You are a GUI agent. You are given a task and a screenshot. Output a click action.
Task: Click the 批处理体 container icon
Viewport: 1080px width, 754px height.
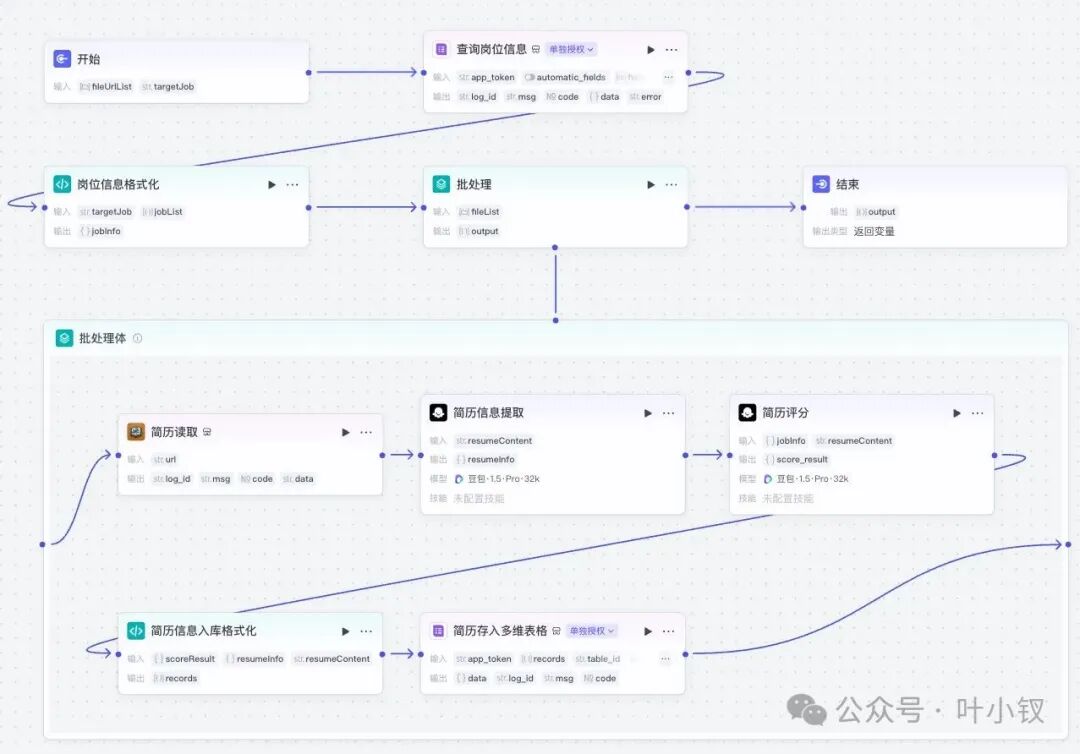pos(64,338)
